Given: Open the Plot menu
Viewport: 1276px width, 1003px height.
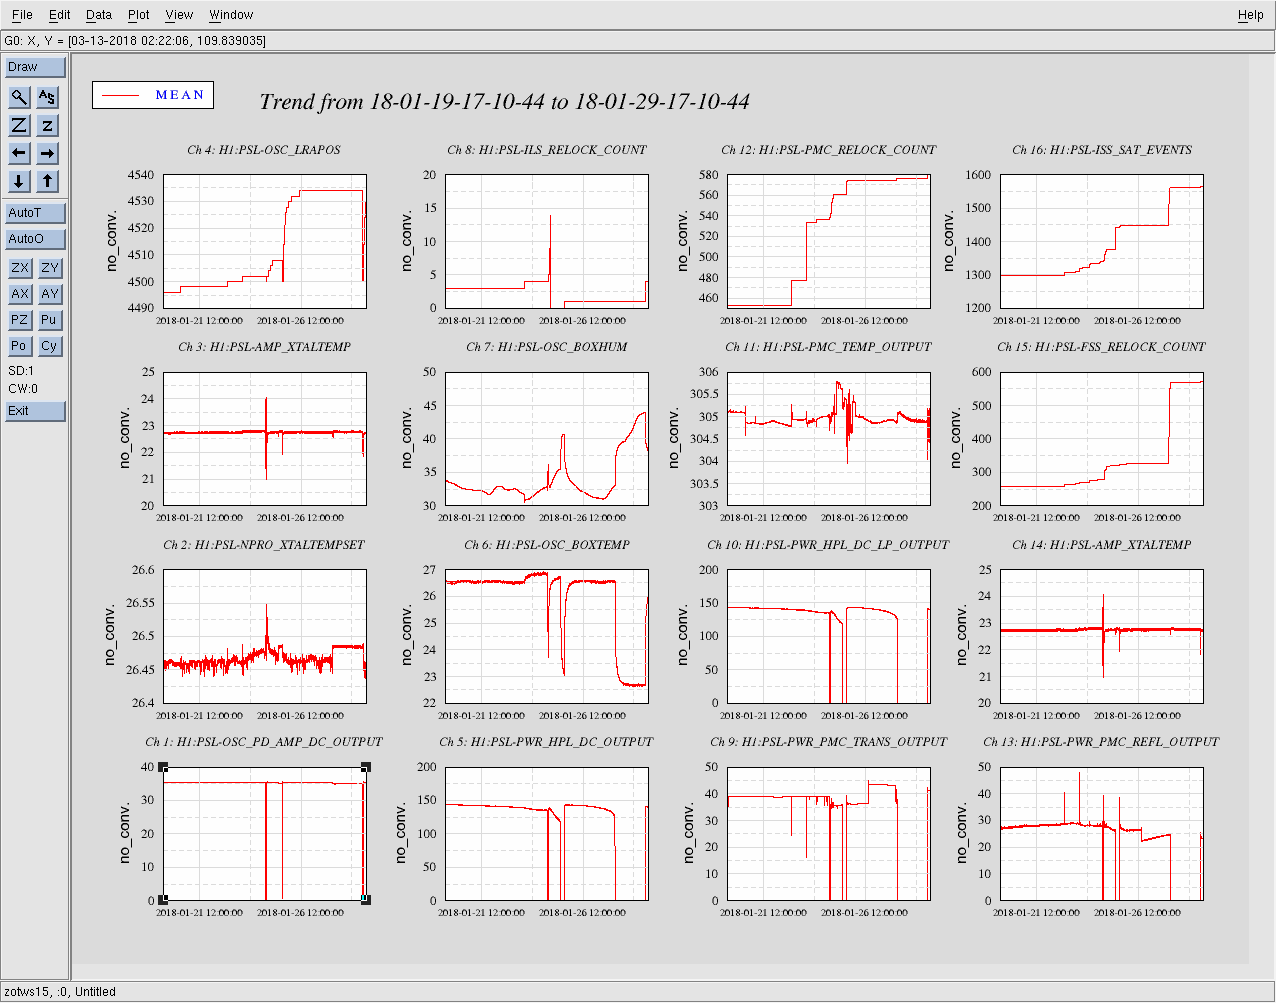Looking at the screenshot, I should [x=138, y=15].
